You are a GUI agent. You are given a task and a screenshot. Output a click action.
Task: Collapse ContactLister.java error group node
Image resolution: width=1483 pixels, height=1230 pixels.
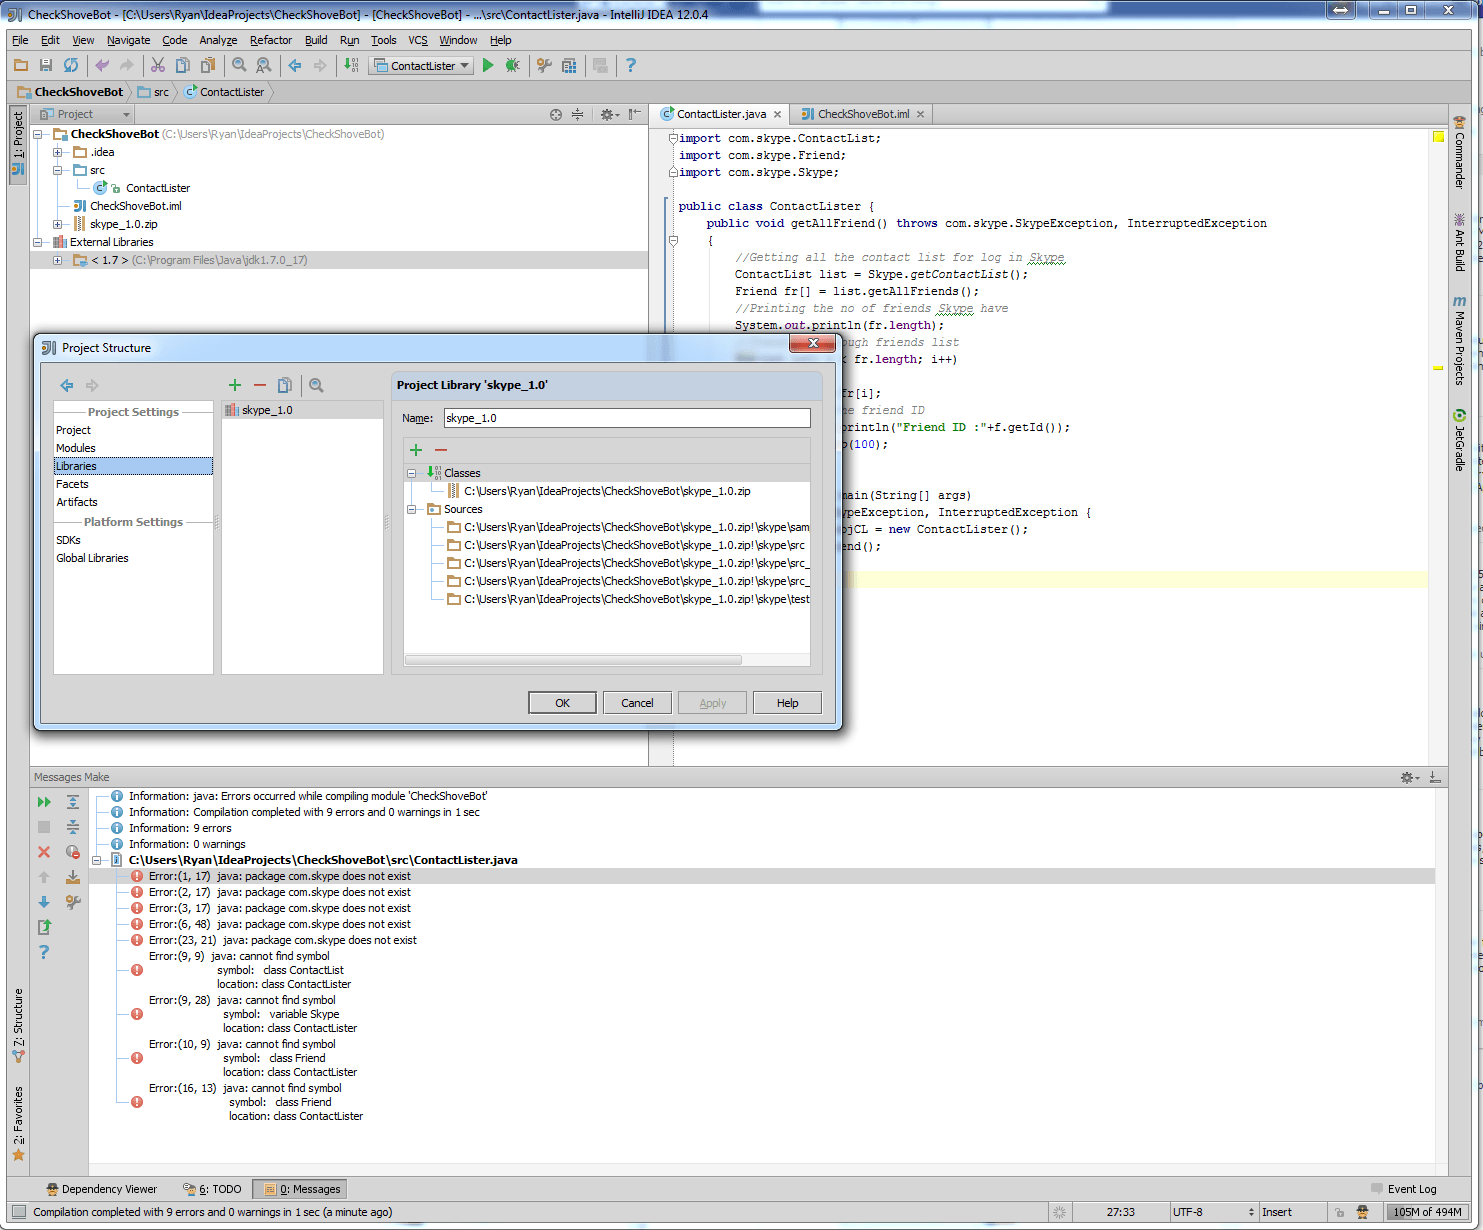coord(97,860)
